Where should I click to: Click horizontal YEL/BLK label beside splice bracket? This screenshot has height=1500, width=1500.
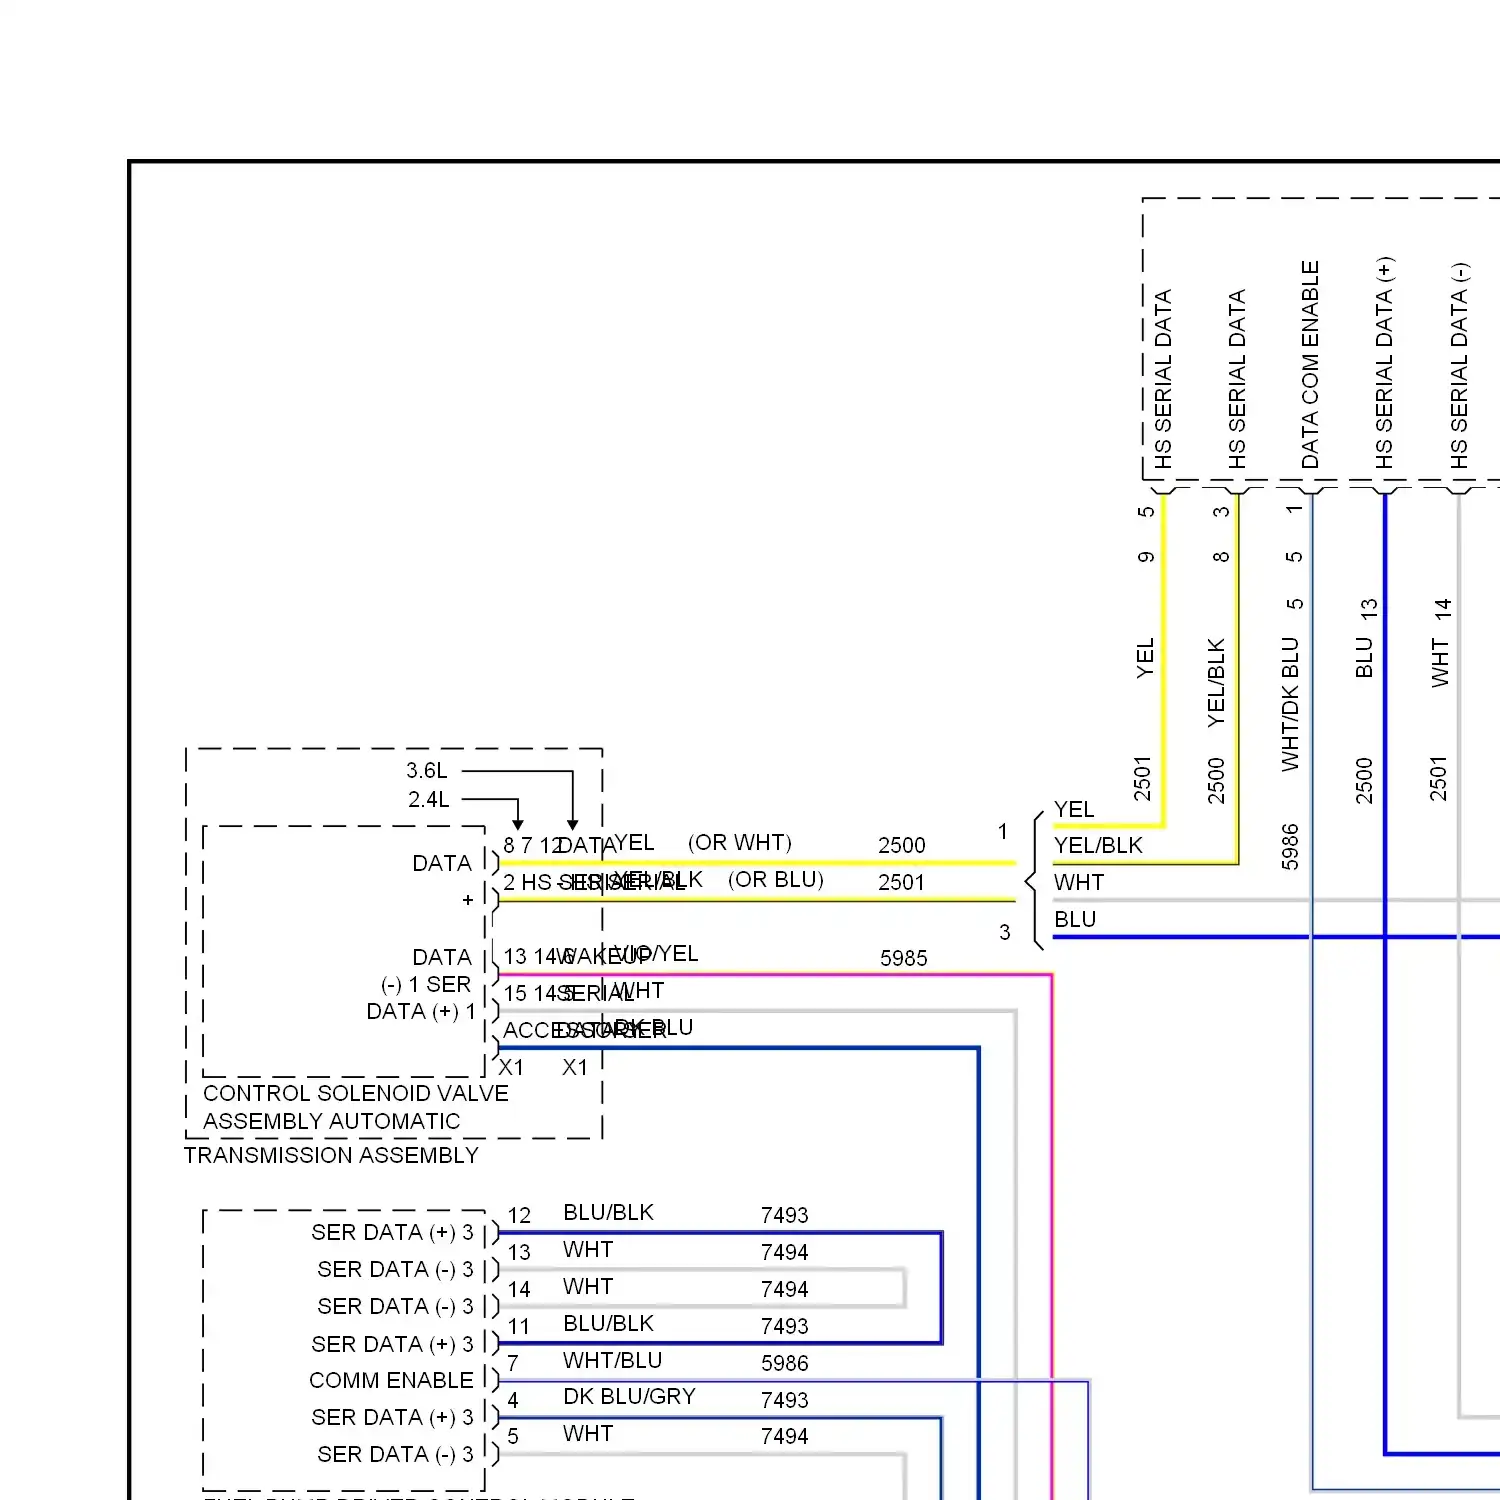(1098, 846)
